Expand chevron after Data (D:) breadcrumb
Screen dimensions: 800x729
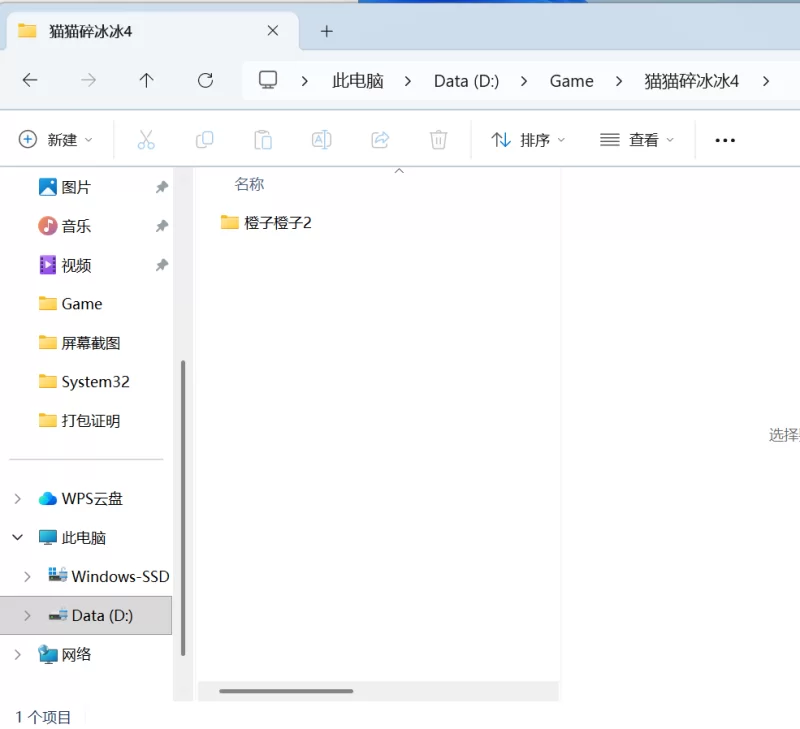(524, 81)
